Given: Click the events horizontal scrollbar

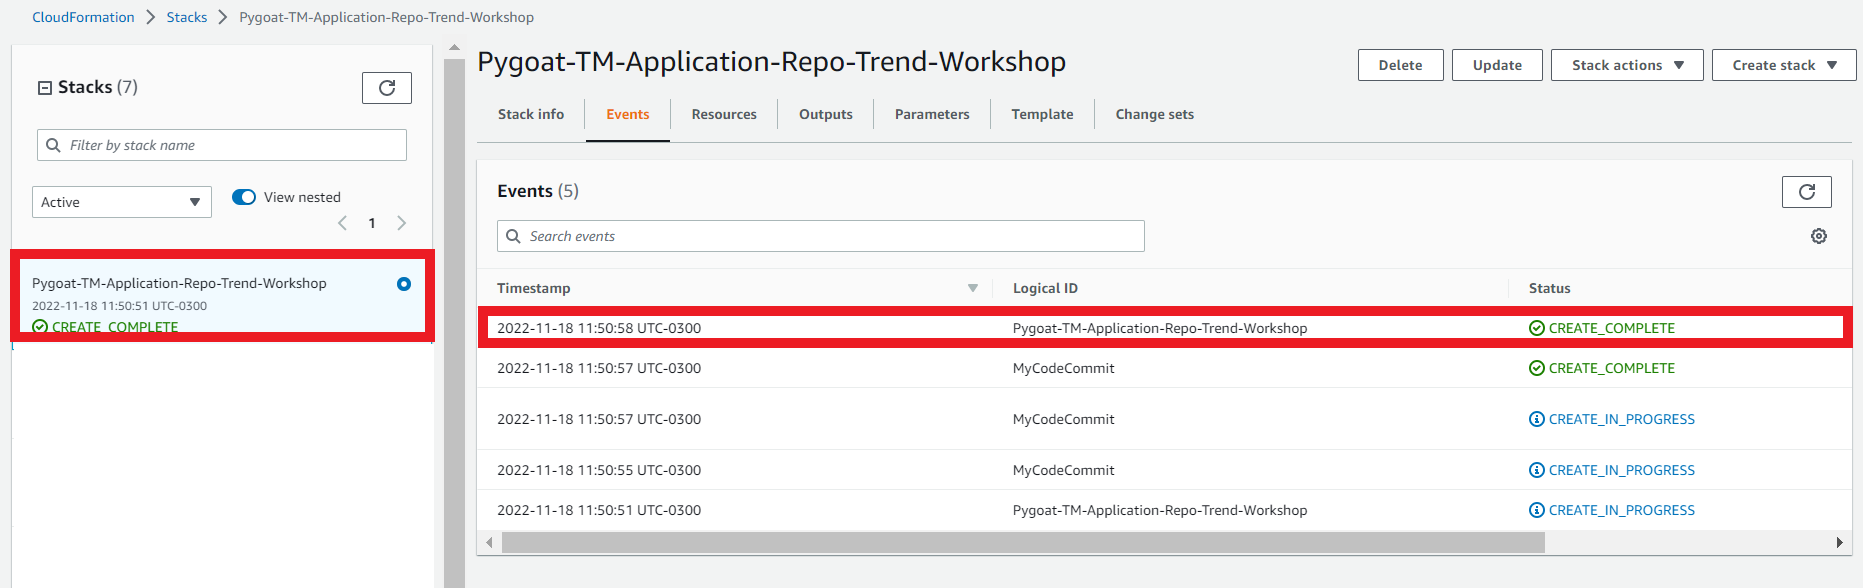Looking at the screenshot, I should (x=1023, y=542).
